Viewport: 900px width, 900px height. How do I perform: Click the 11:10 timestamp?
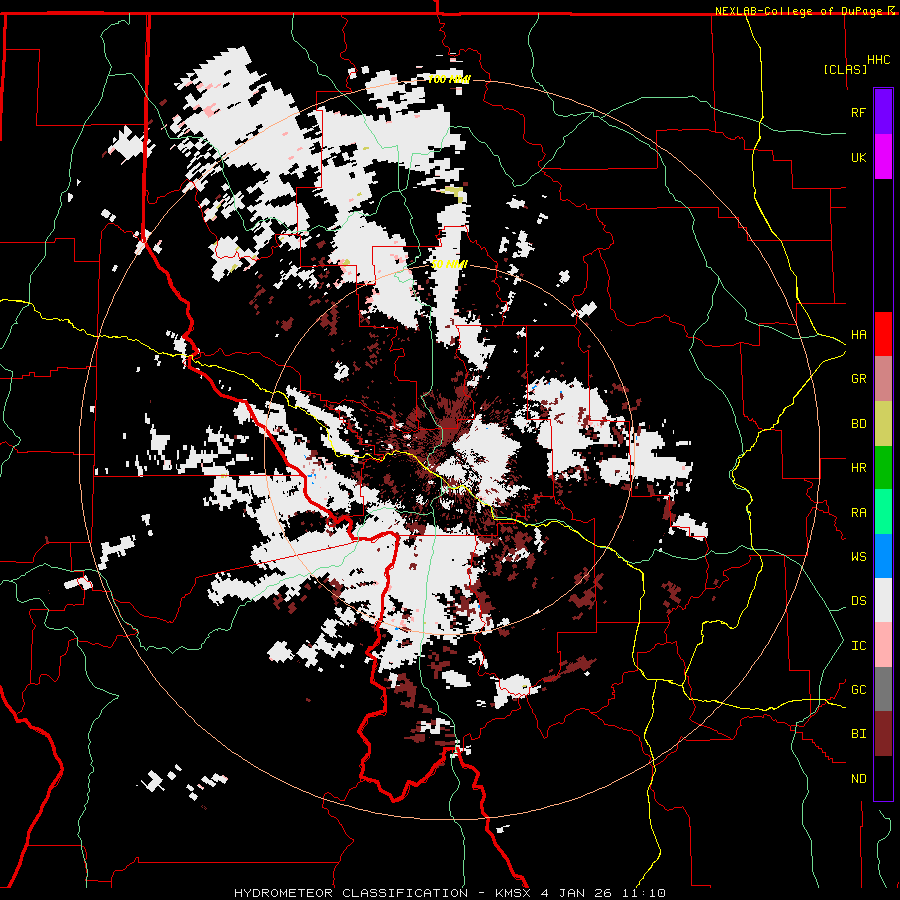click(643, 893)
